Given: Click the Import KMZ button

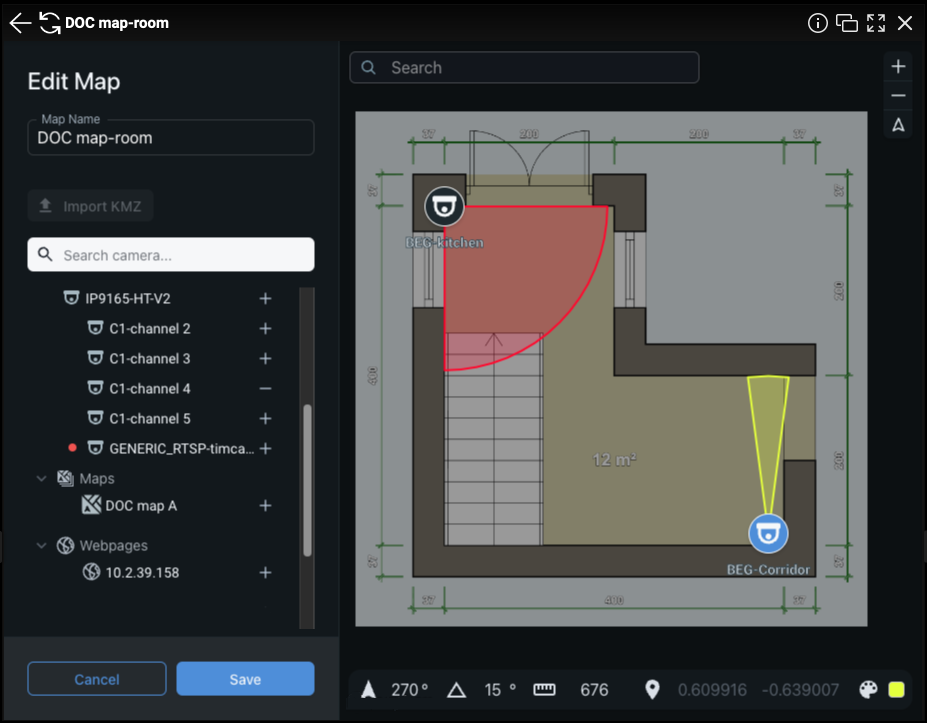Looking at the screenshot, I should pos(90,206).
